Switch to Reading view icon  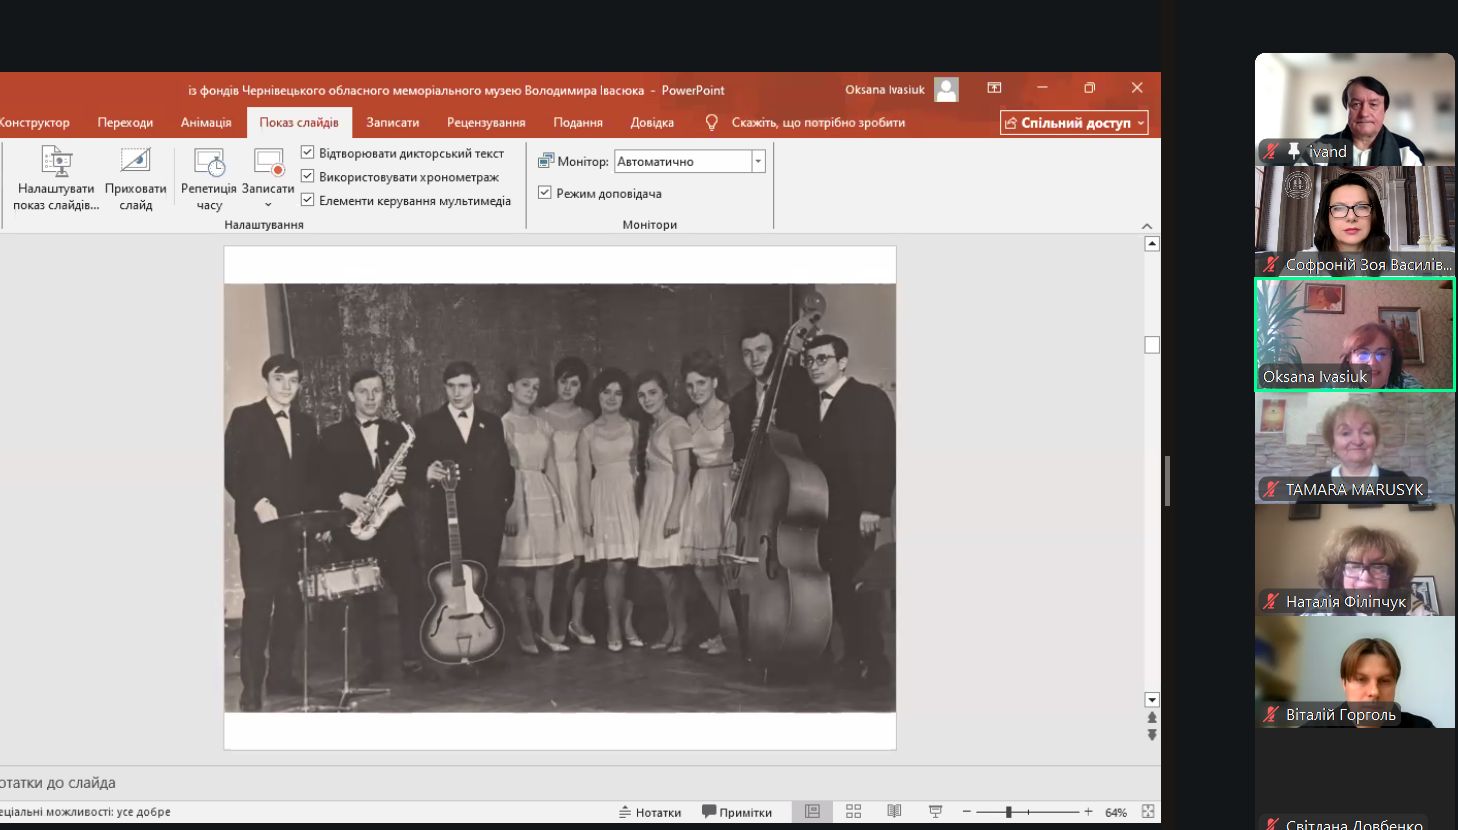click(x=894, y=811)
